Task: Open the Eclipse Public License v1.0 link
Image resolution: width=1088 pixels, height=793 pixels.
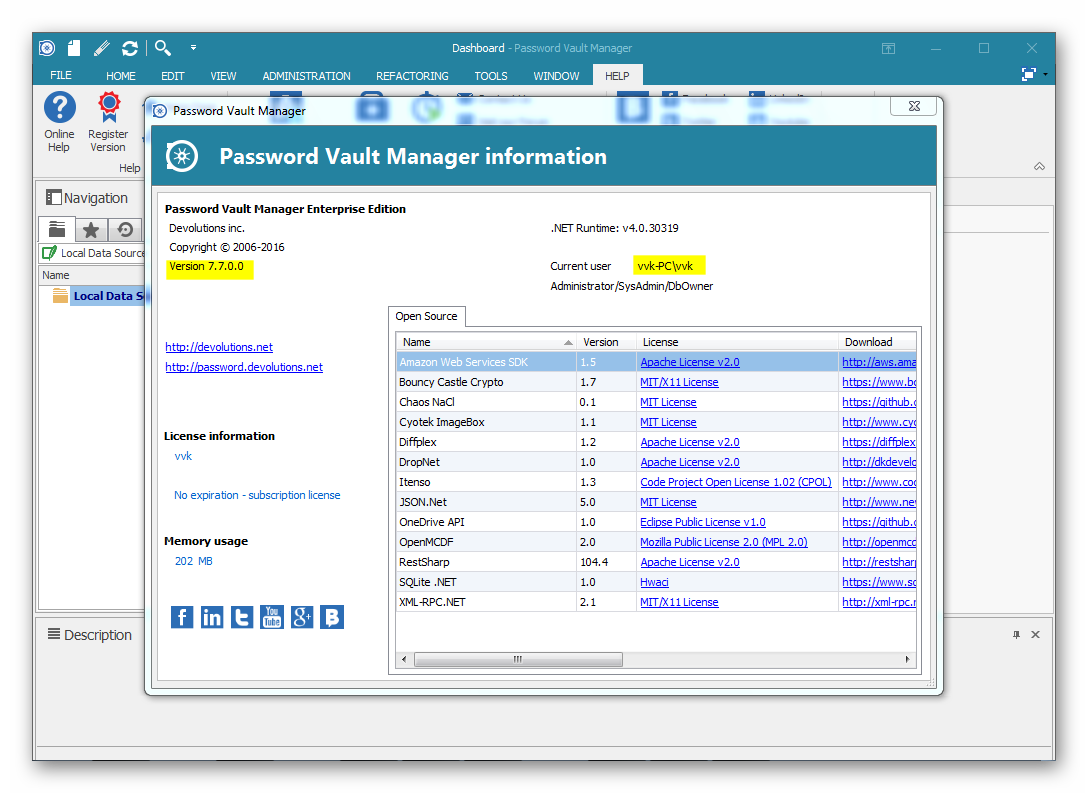Action: coord(703,522)
